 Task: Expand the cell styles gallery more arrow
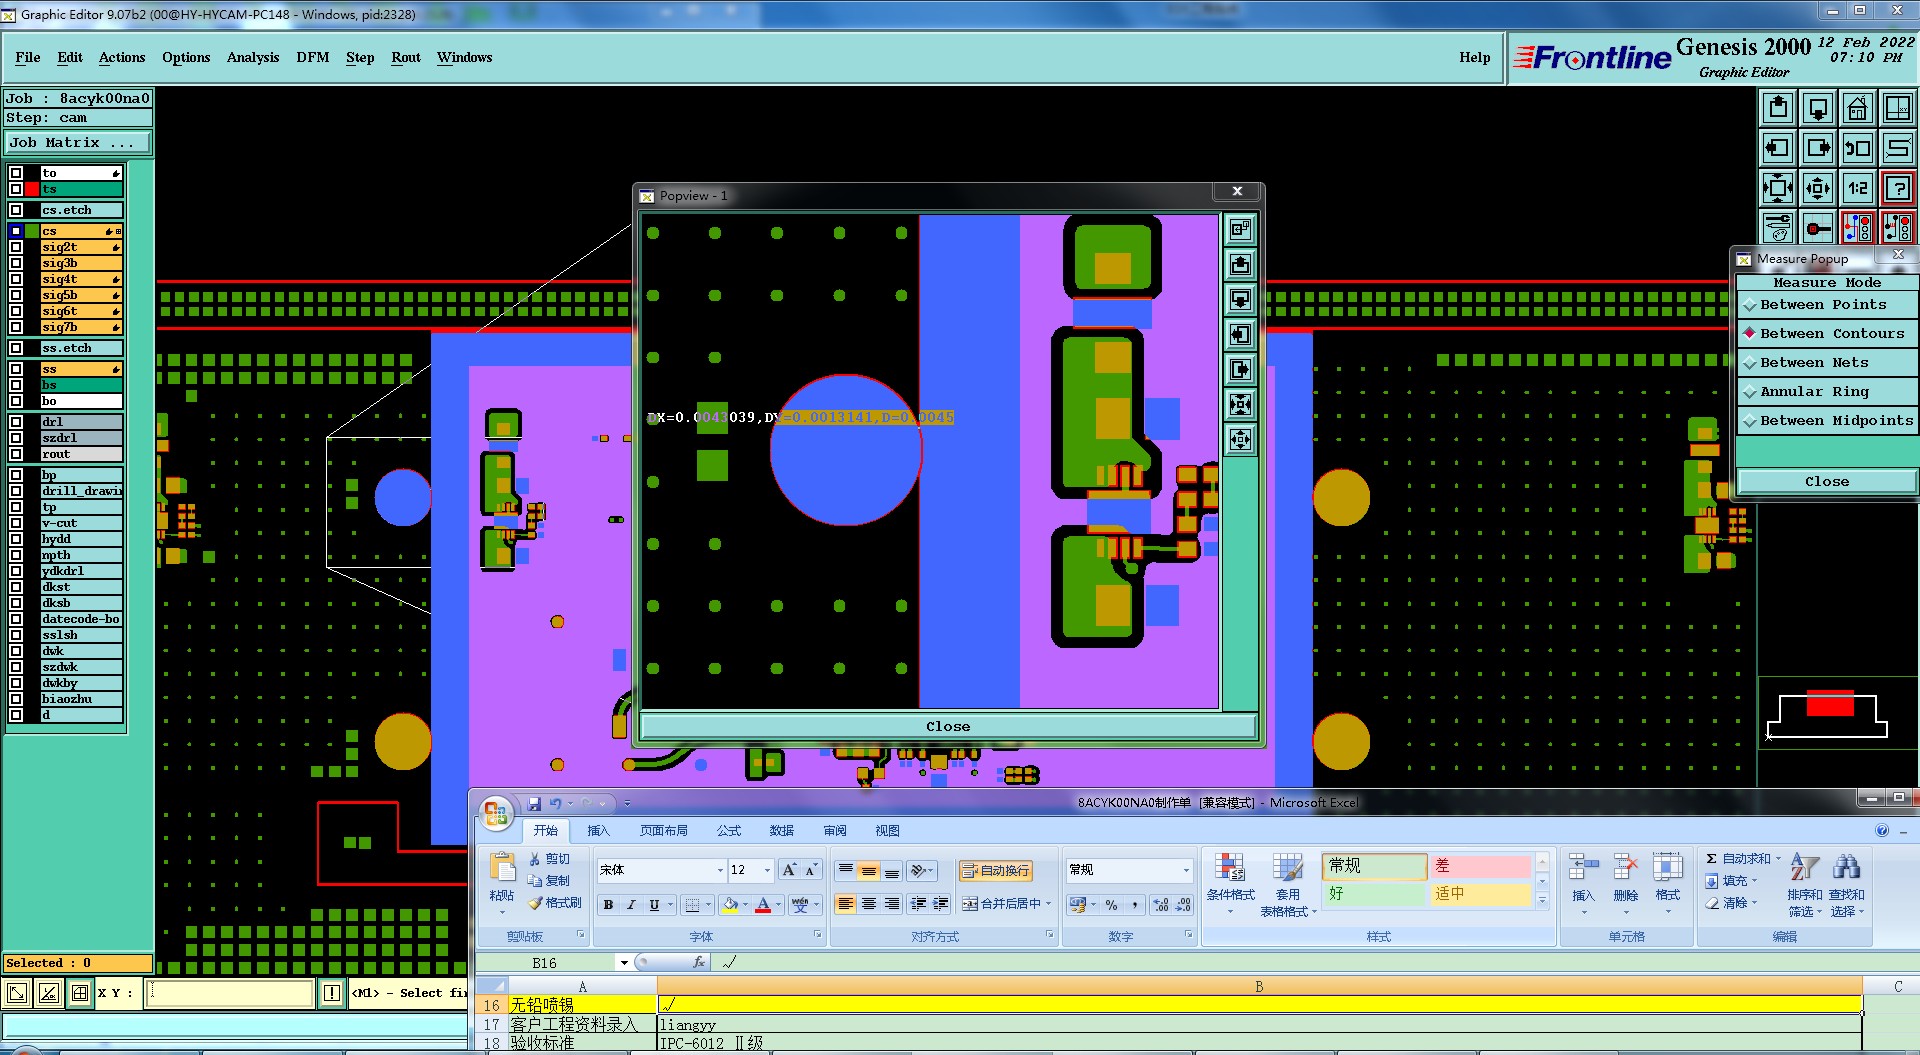coord(1542,900)
